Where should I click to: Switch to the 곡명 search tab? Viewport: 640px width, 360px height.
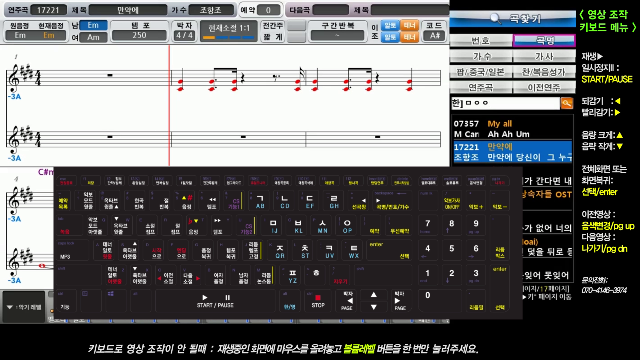click(x=544, y=40)
